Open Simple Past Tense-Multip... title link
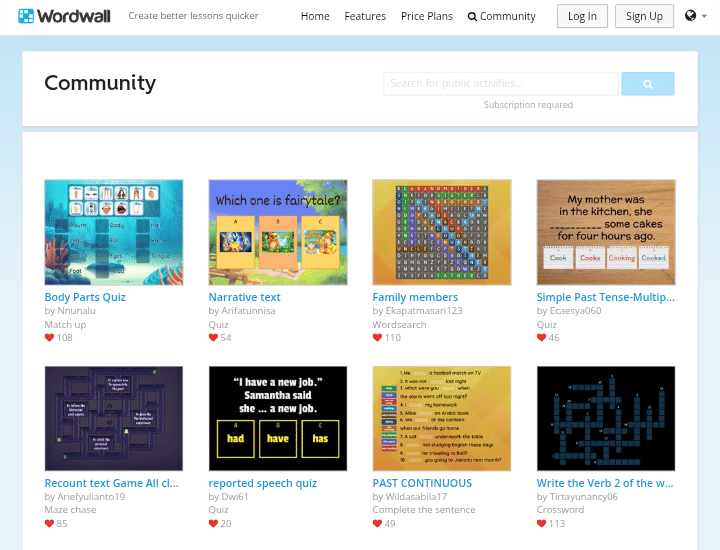The width and height of the screenshot is (720, 550). pyautogui.click(x=606, y=297)
